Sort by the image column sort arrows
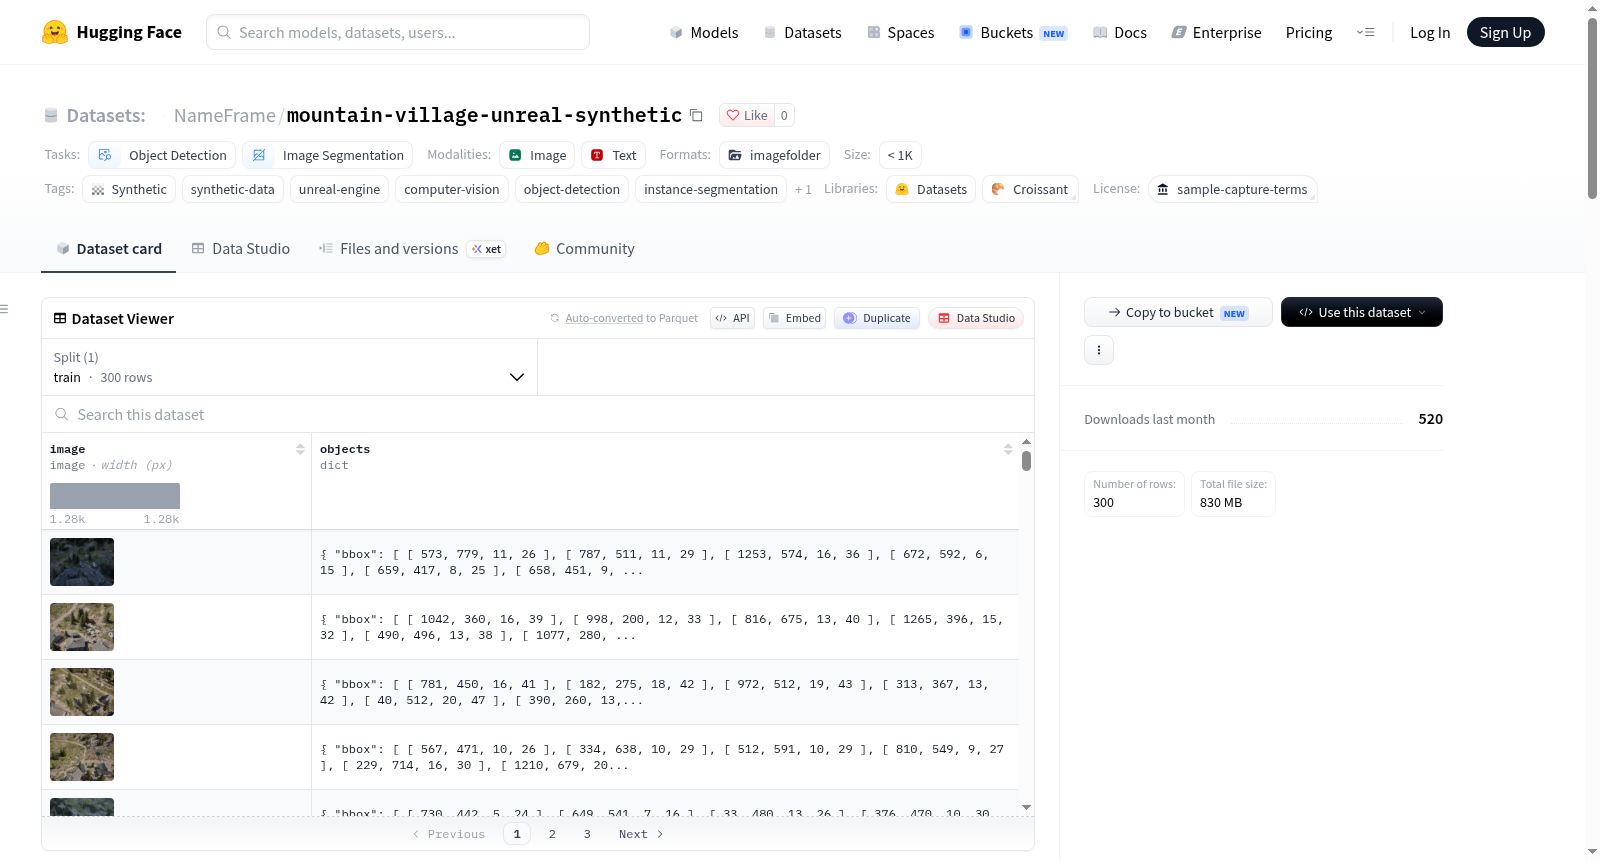This screenshot has width=1600, height=861. click(x=300, y=449)
